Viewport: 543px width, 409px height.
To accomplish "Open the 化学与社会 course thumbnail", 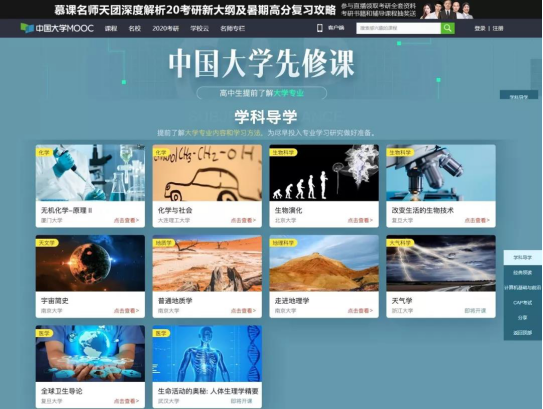I will point(207,172).
